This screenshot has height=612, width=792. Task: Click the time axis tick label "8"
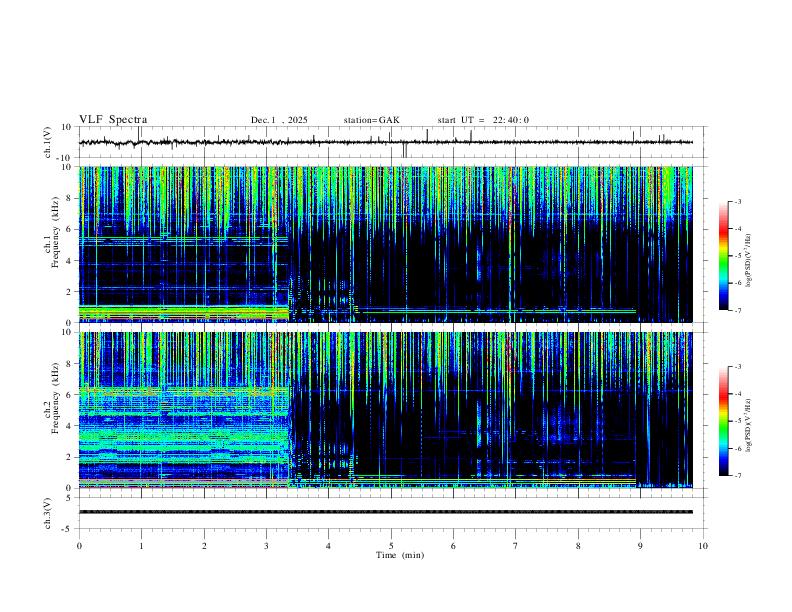tap(578, 546)
